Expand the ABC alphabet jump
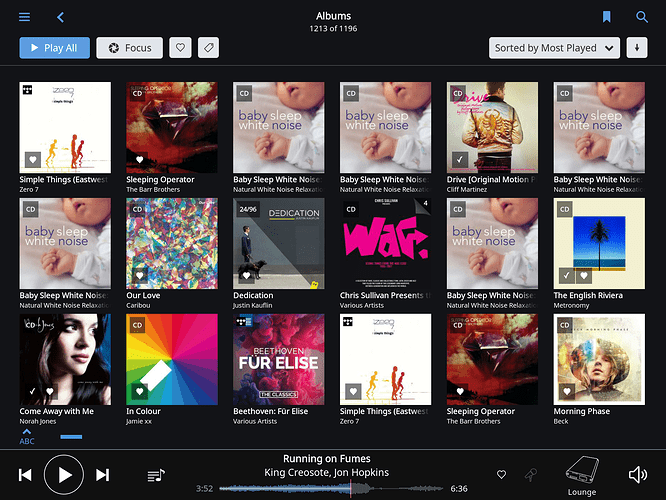Image resolution: width=666 pixels, height=500 pixels. 27,437
